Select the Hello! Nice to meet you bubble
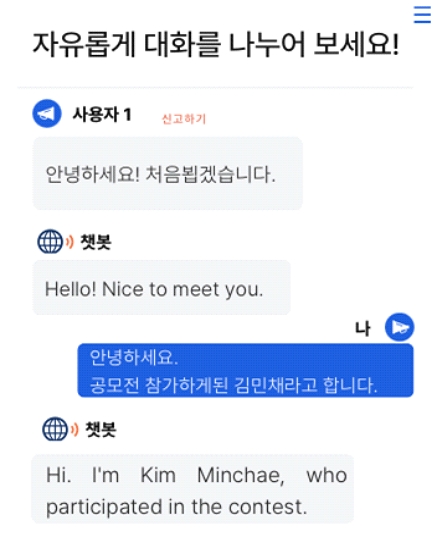 point(161,287)
